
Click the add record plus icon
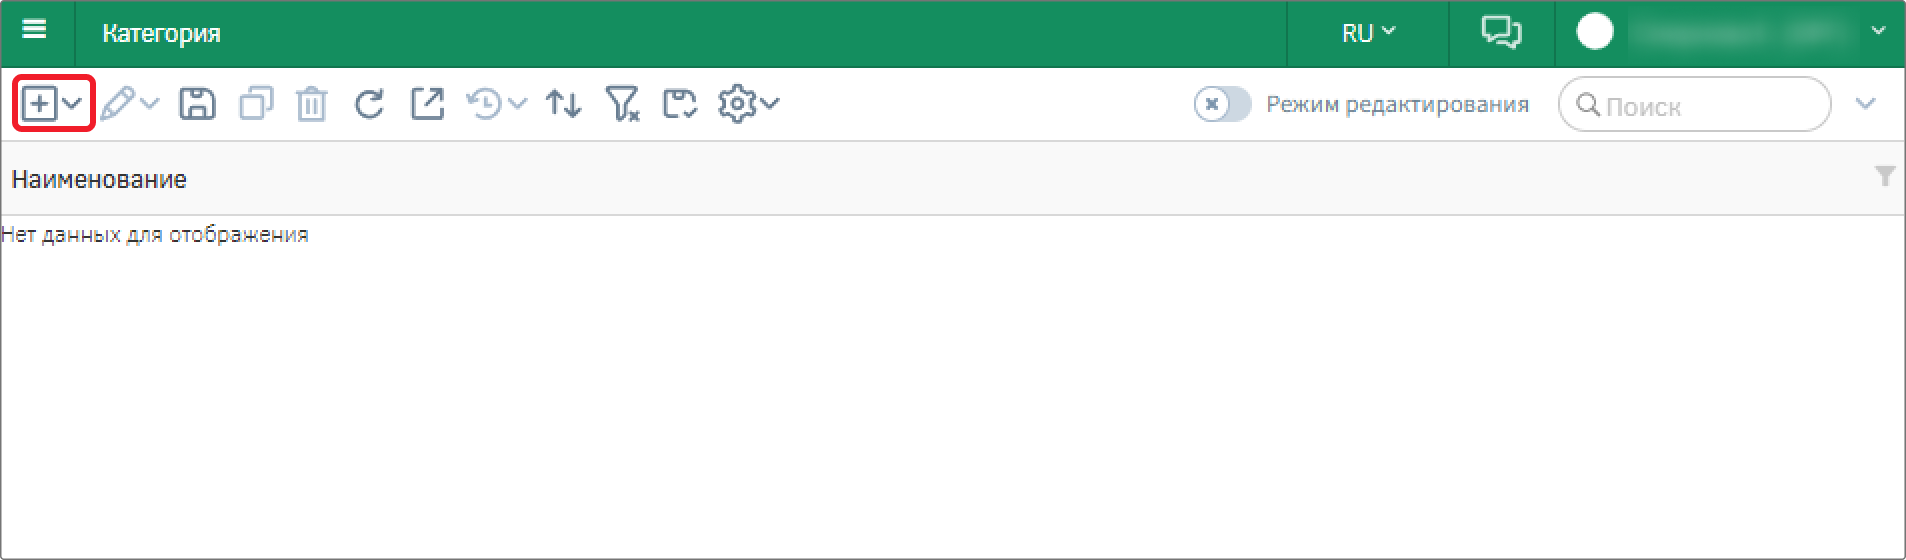(39, 103)
